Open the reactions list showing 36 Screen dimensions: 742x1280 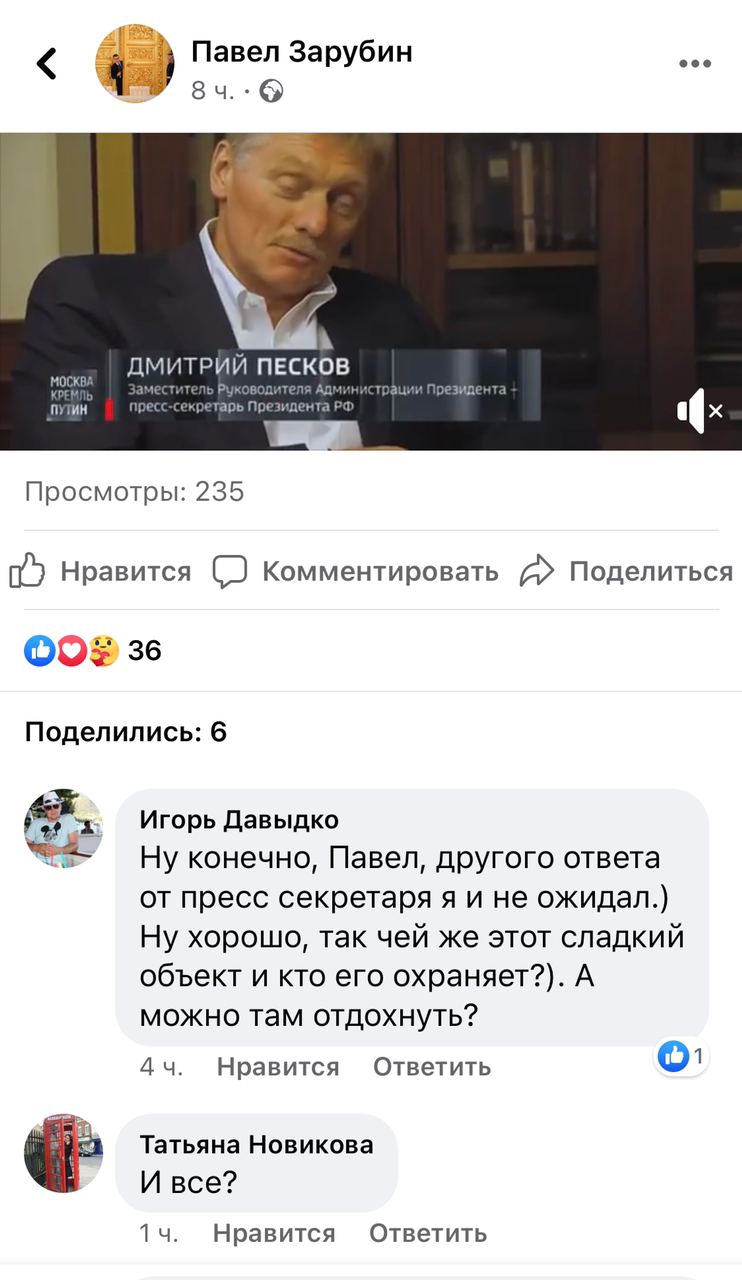pos(92,651)
